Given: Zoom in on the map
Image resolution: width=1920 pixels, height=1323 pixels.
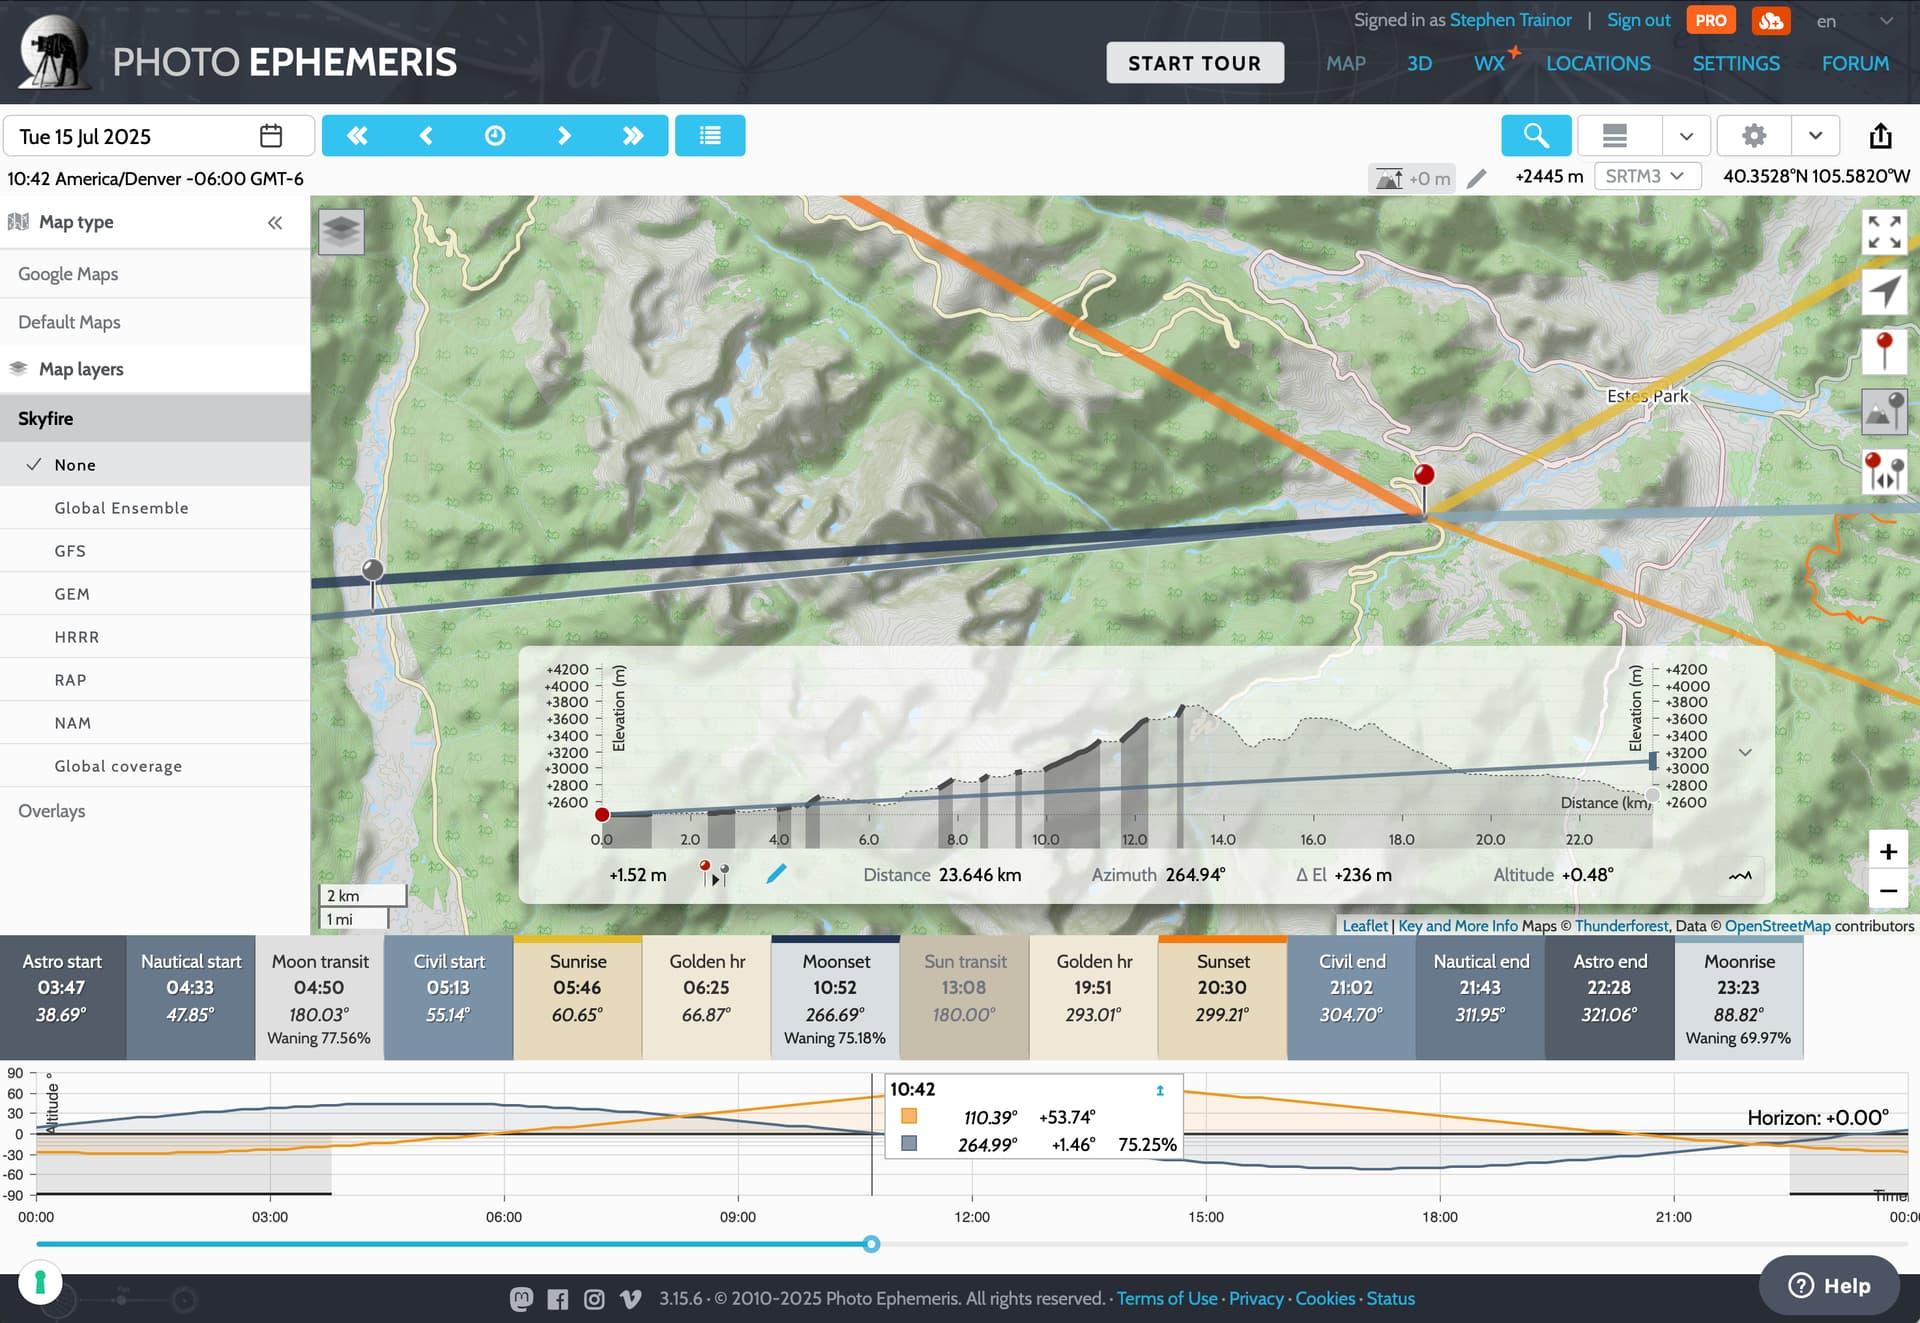Looking at the screenshot, I should coord(1888,851).
